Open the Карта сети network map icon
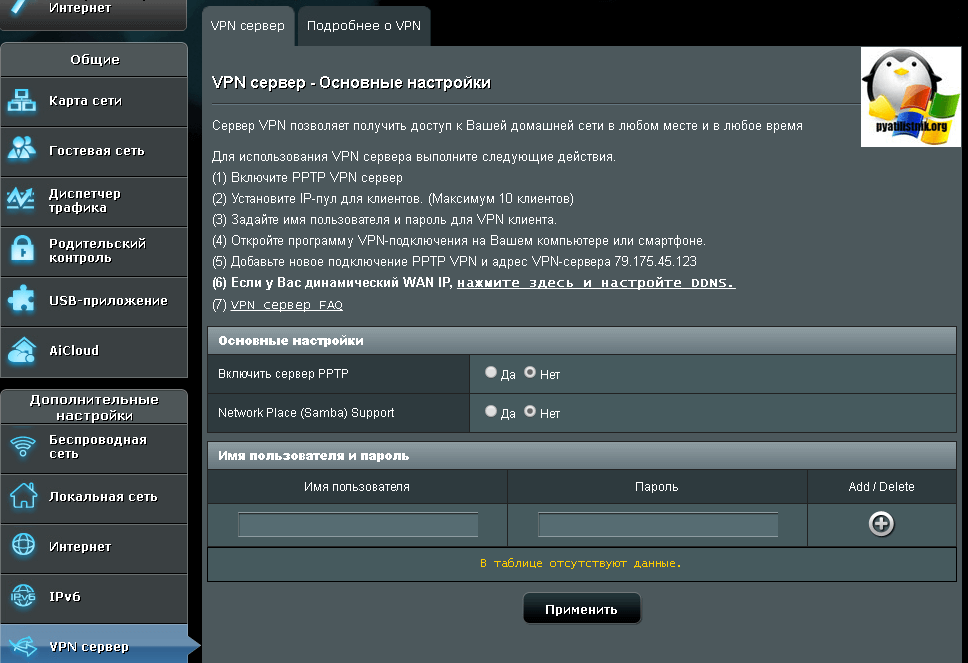This screenshot has width=968, height=663. (x=22, y=101)
